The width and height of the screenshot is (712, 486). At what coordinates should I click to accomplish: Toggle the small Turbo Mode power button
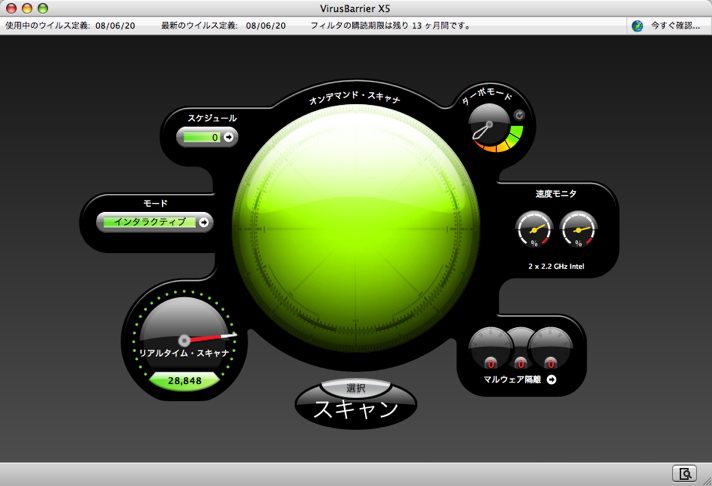(519, 116)
